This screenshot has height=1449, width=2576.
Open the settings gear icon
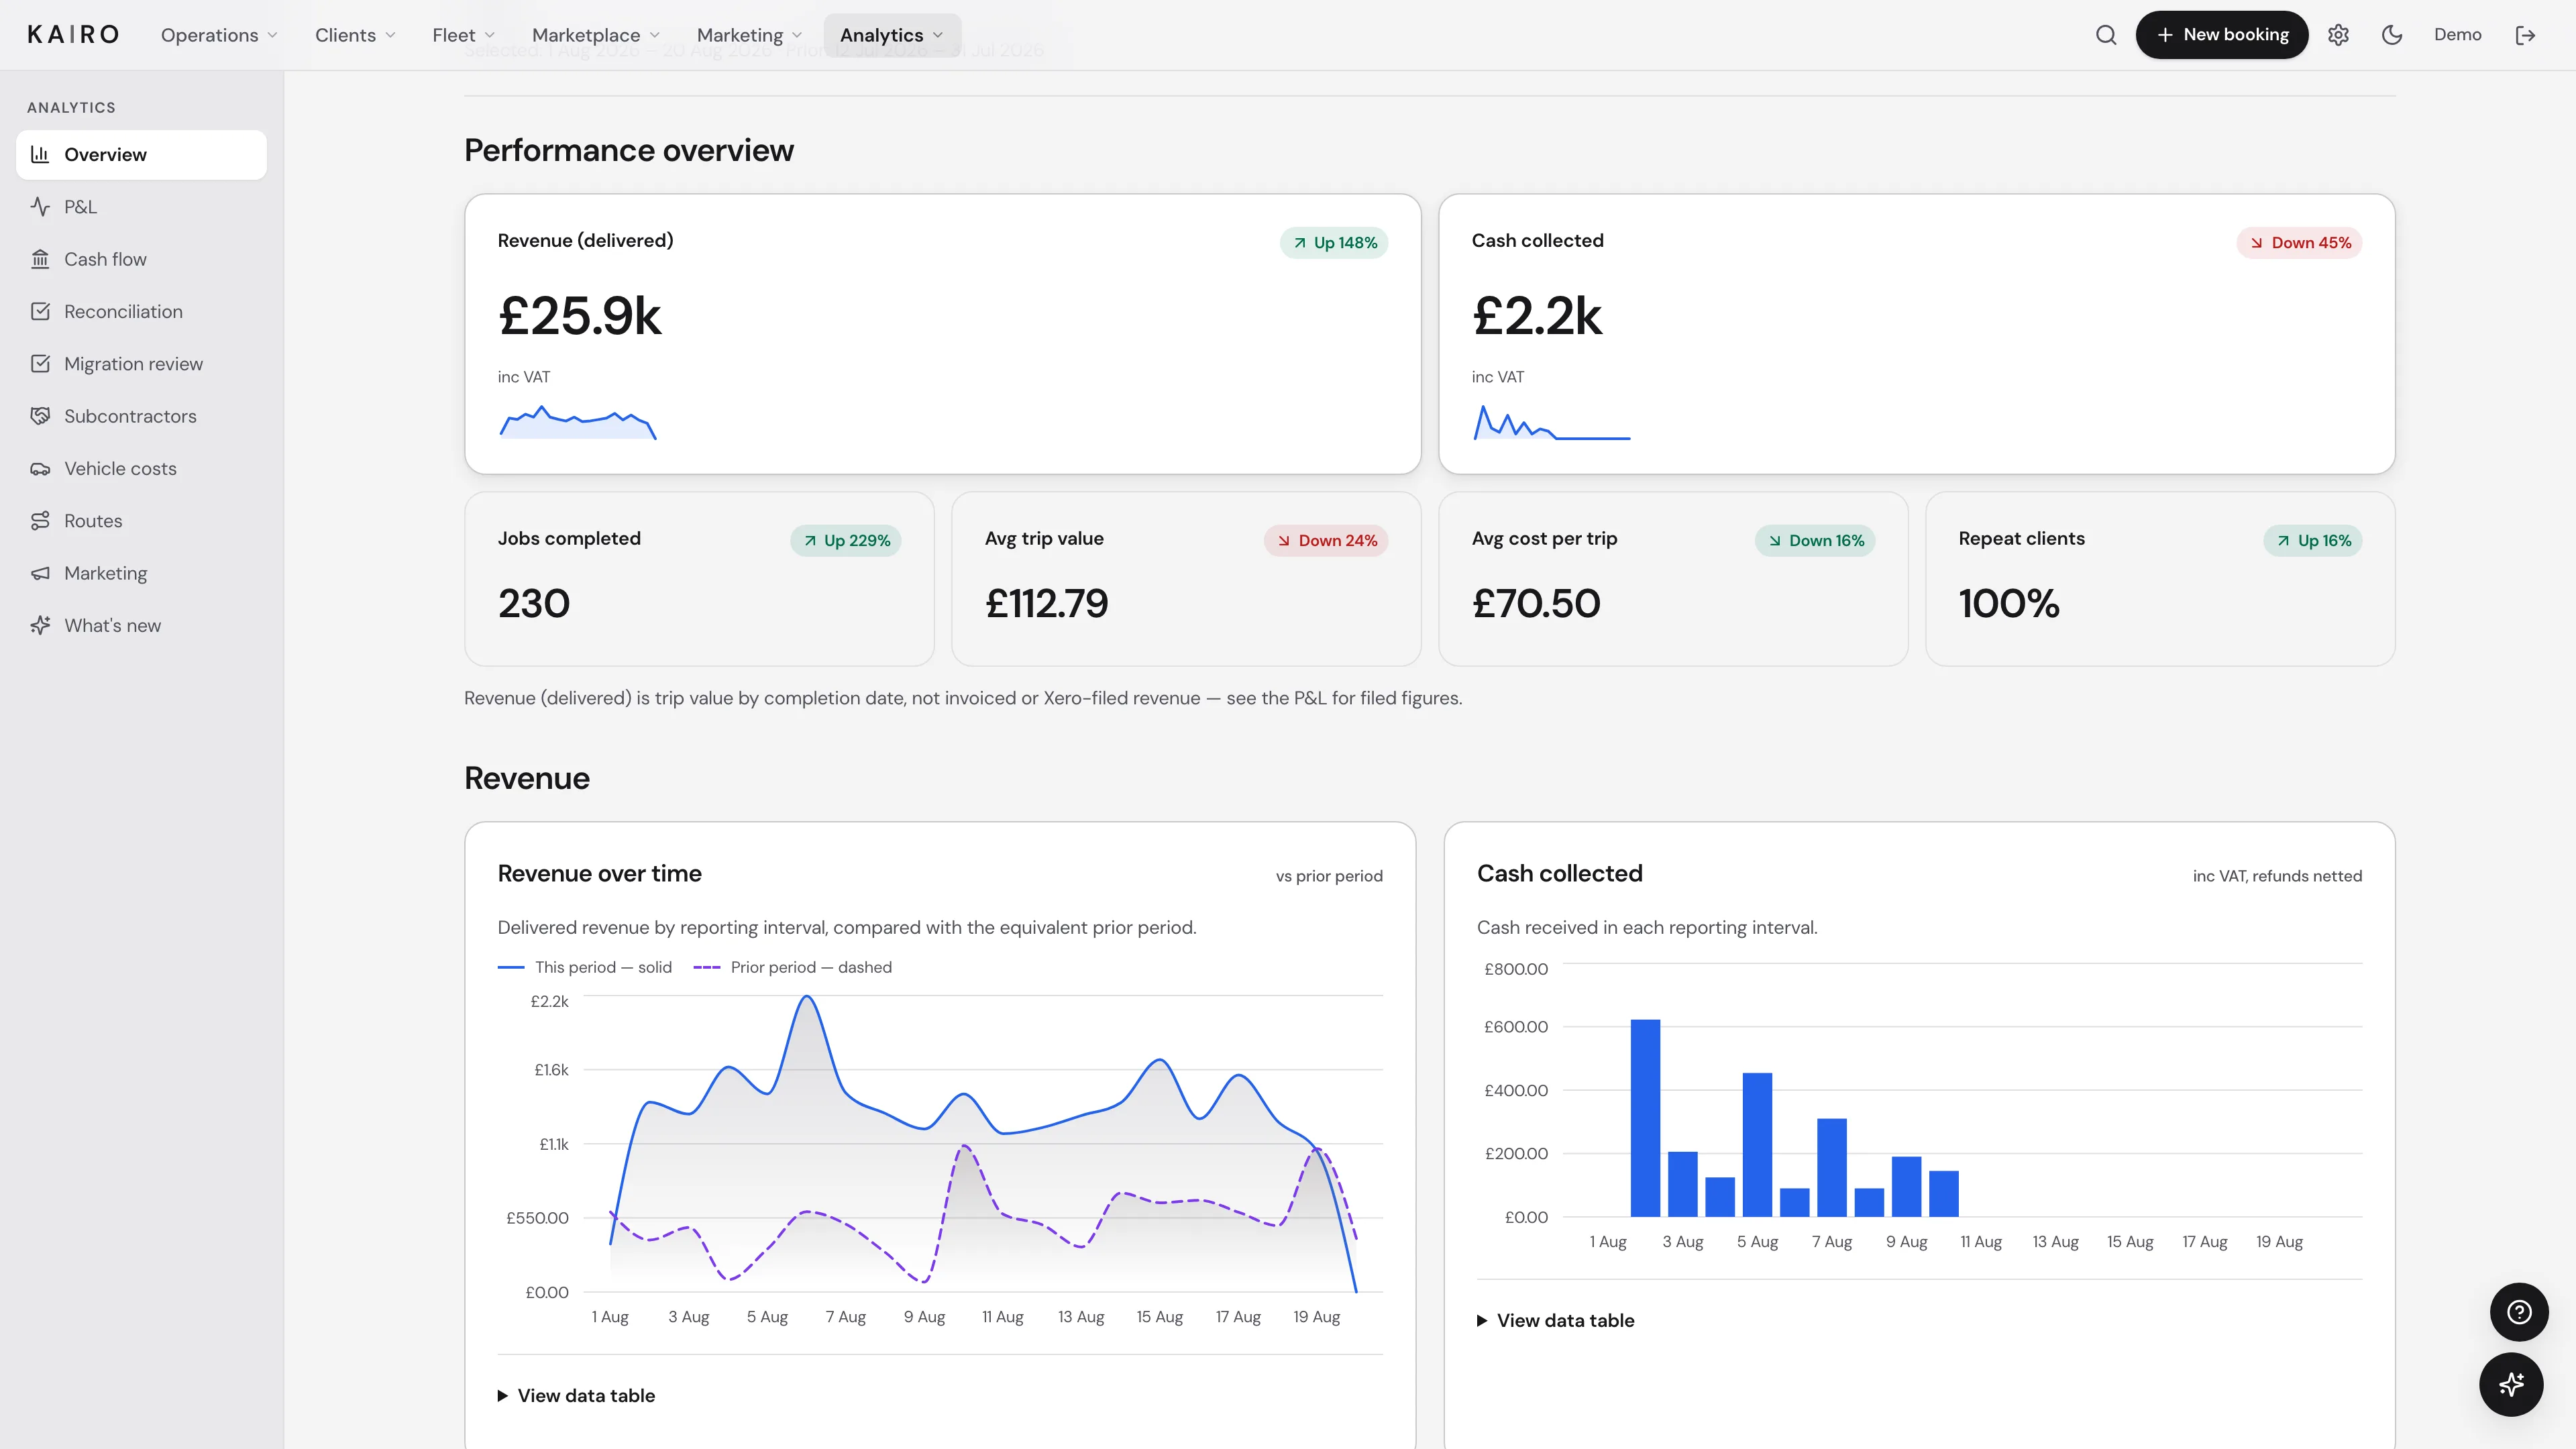(2338, 35)
